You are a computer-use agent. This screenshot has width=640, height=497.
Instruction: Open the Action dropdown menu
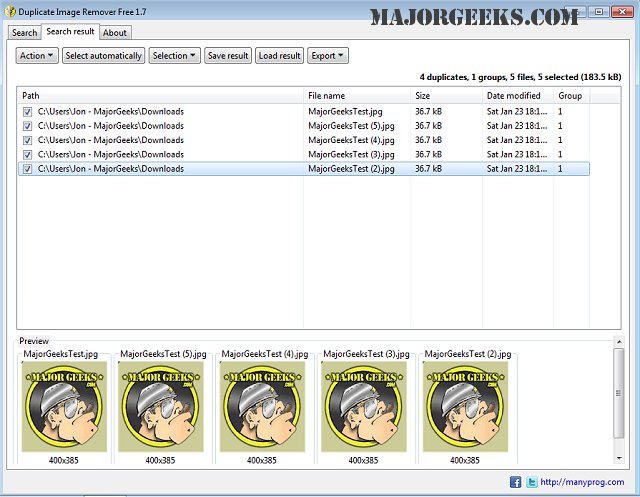click(x=37, y=55)
